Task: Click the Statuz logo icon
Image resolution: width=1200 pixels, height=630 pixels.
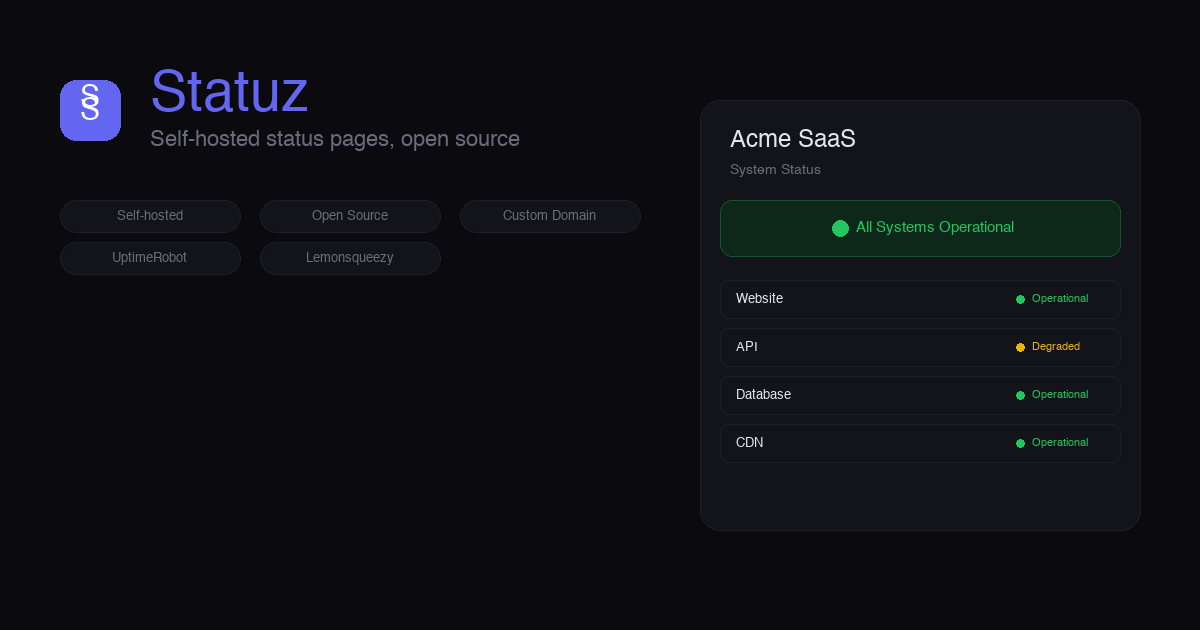Action: pos(90,110)
